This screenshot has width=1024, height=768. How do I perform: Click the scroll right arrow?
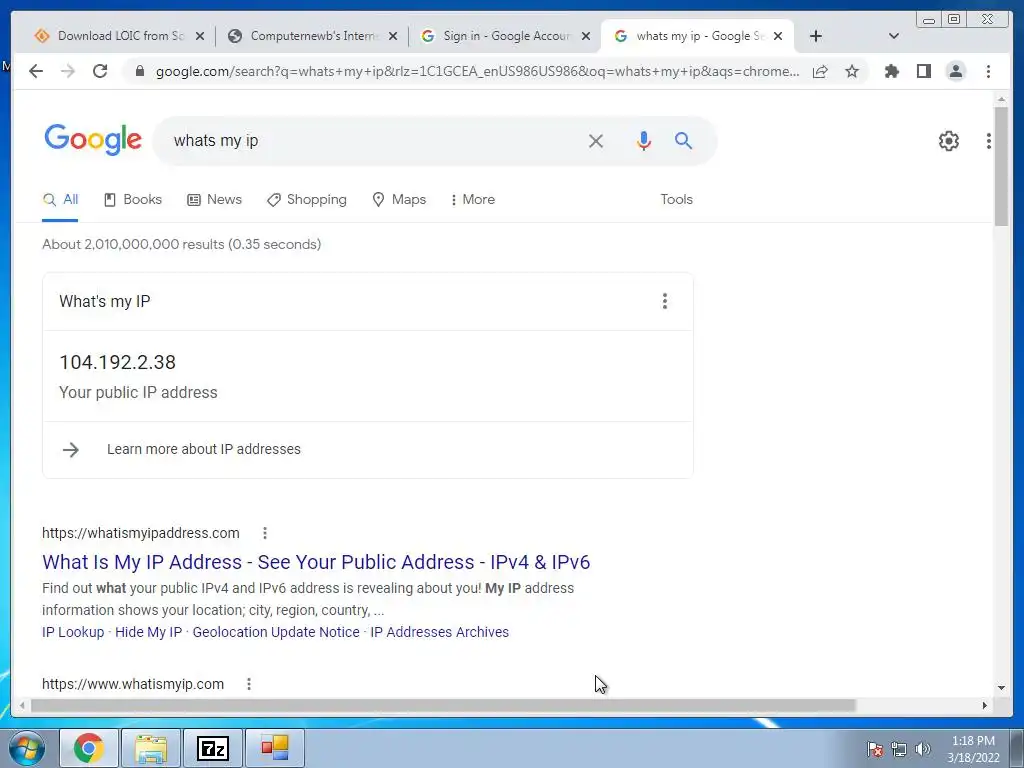click(x=985, y=705)
